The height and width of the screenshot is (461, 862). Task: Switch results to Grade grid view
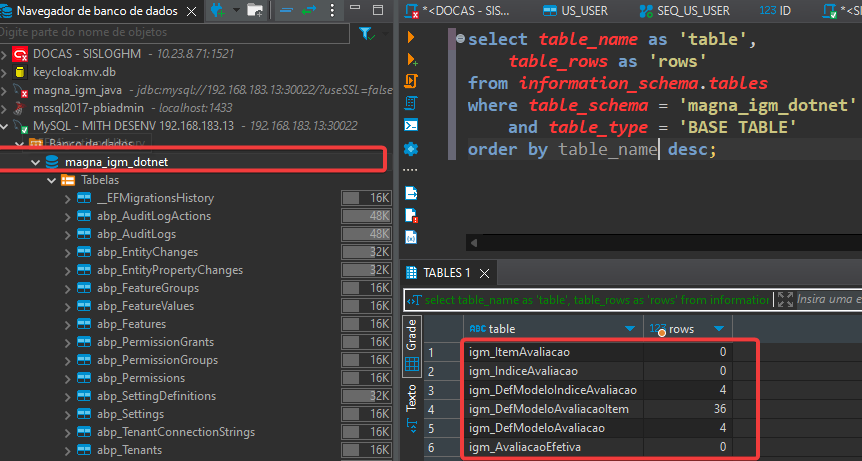410,344
